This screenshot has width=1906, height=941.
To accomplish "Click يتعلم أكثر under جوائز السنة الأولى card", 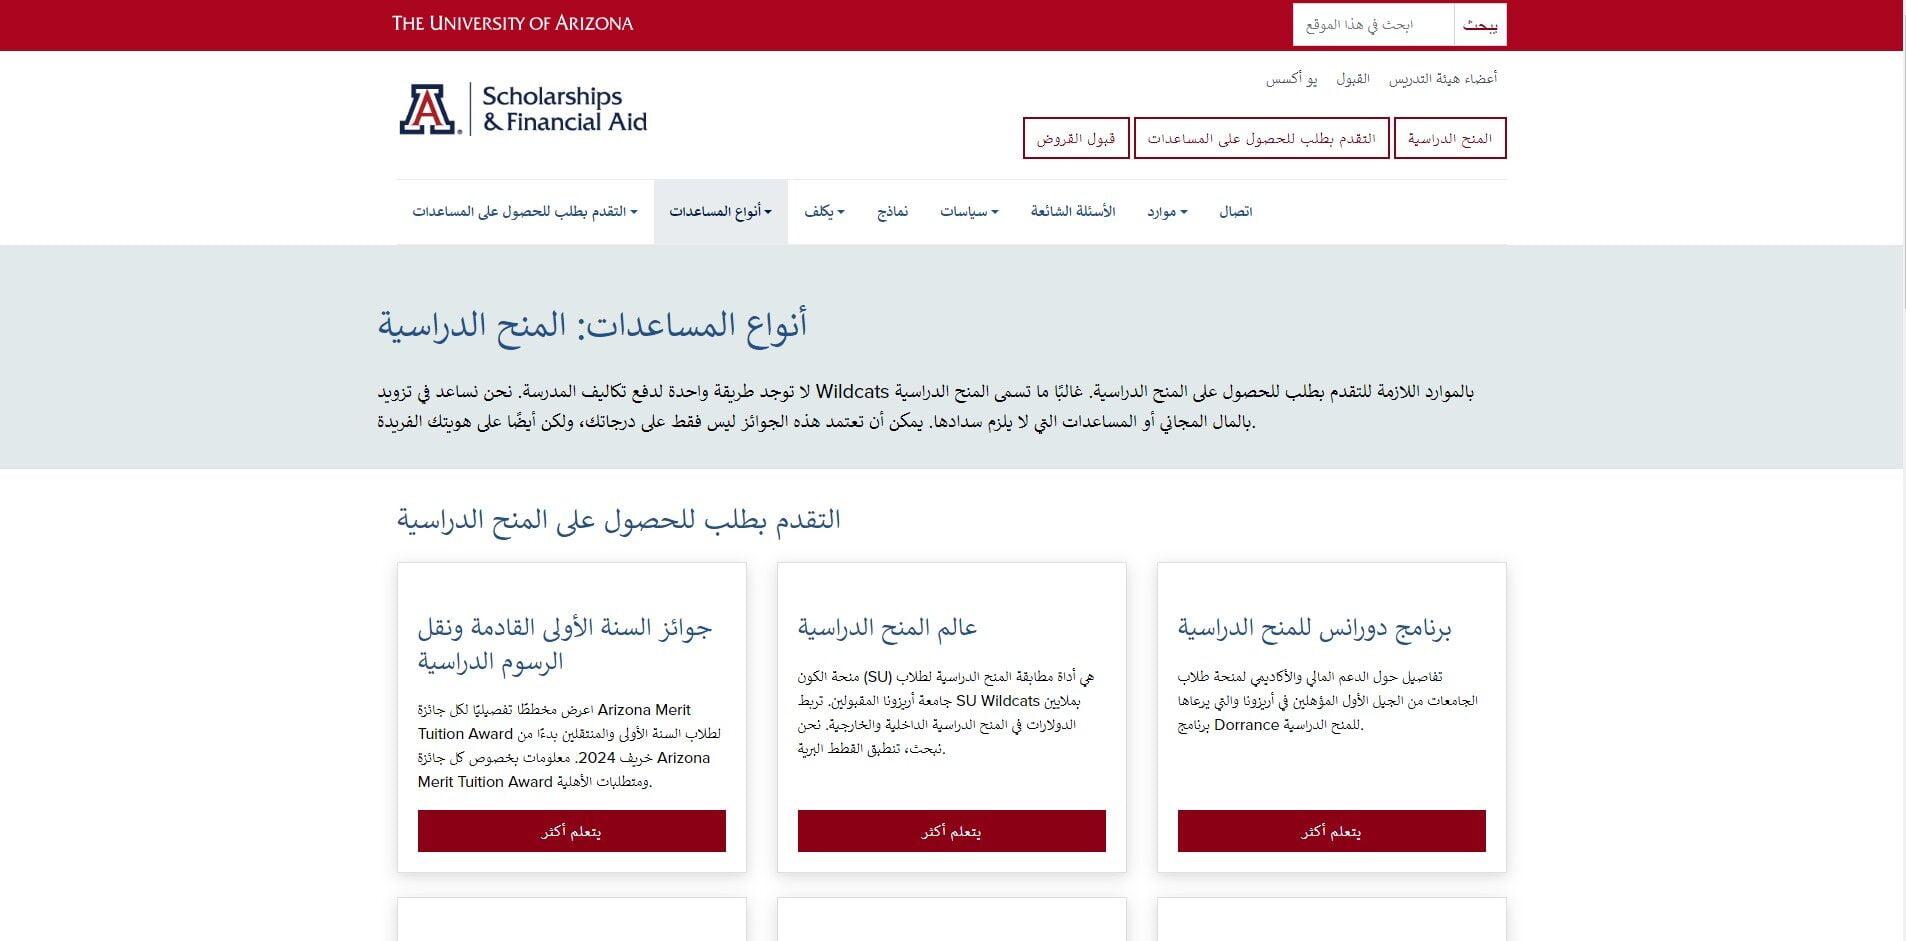I will click(572, 831).
